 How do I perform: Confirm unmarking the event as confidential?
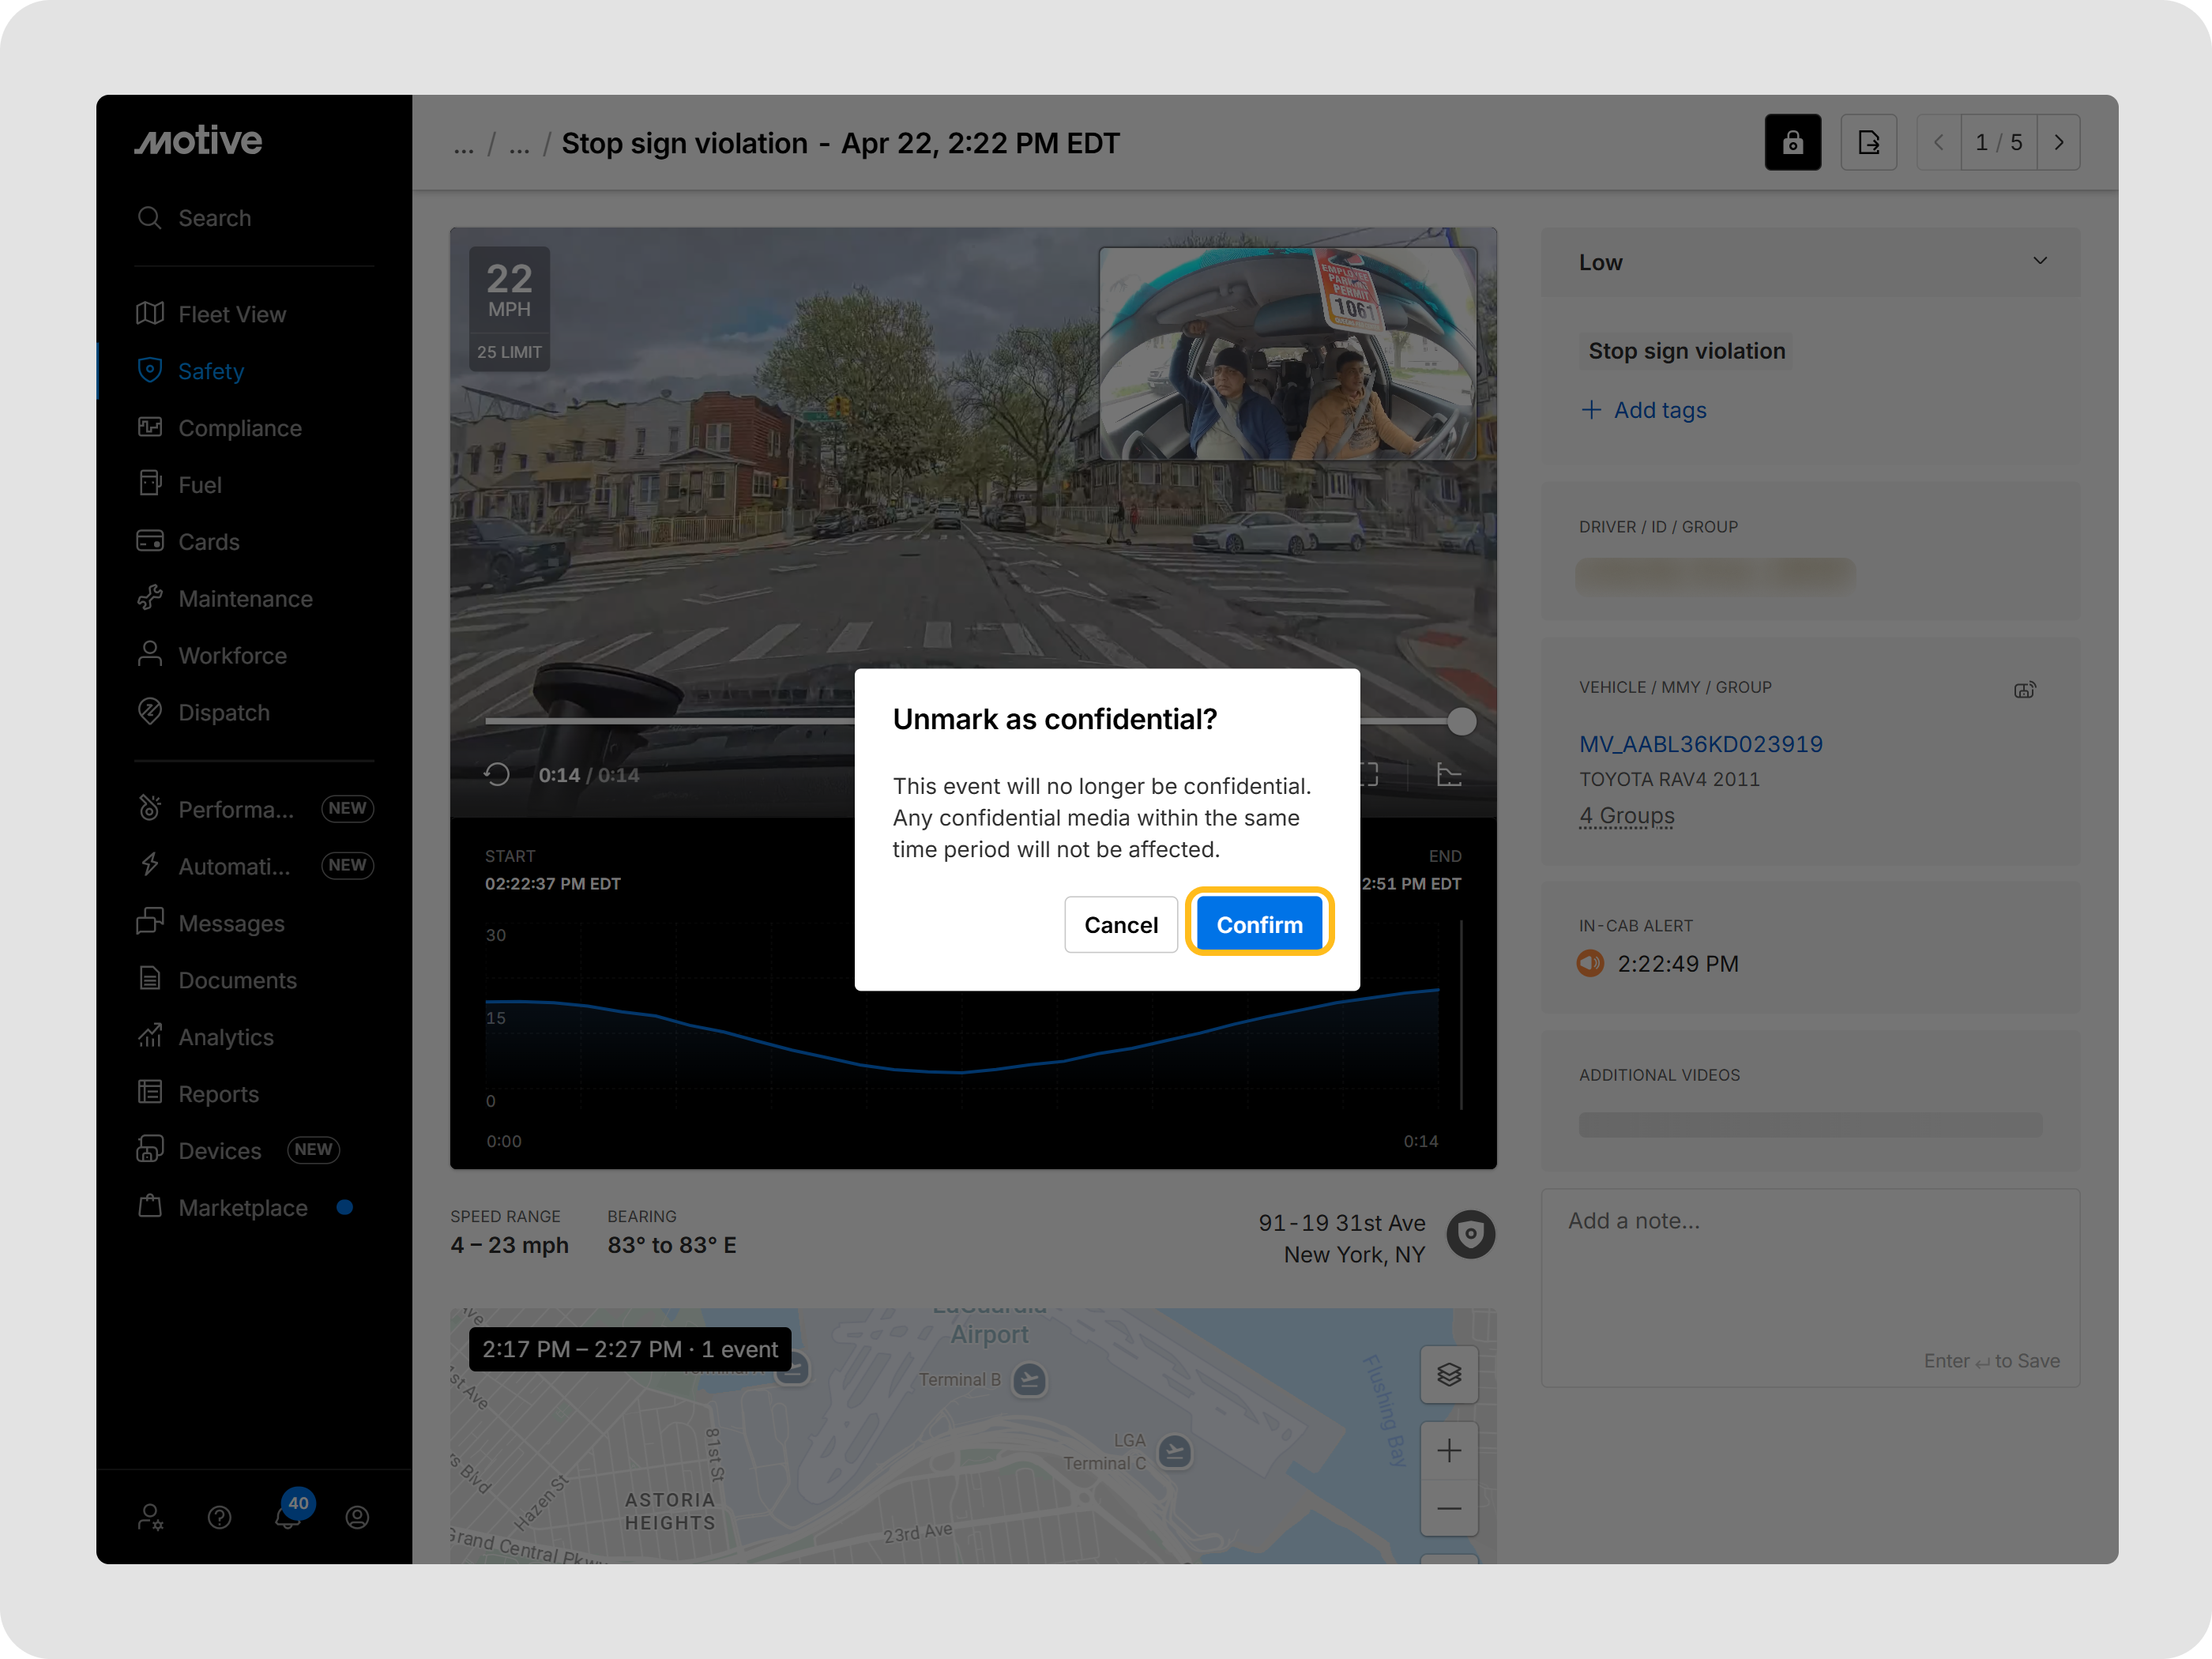(1259, 923)
